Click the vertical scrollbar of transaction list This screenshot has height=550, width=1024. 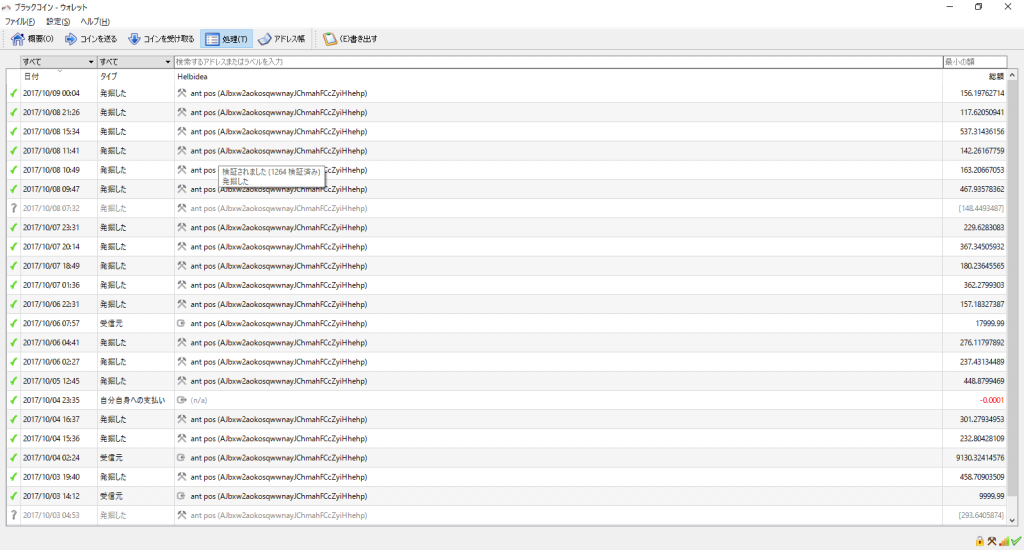pyautogui.click(x=1015, y=300)
